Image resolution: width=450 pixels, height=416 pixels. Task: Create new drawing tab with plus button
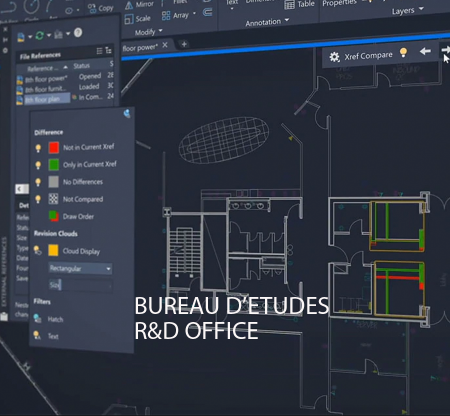pyautogui.click(x=184, y=44)
